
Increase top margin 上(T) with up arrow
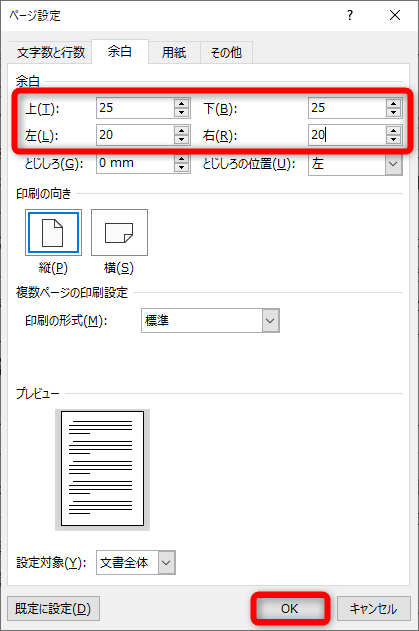pyautogui.click(x=182, y=103)
